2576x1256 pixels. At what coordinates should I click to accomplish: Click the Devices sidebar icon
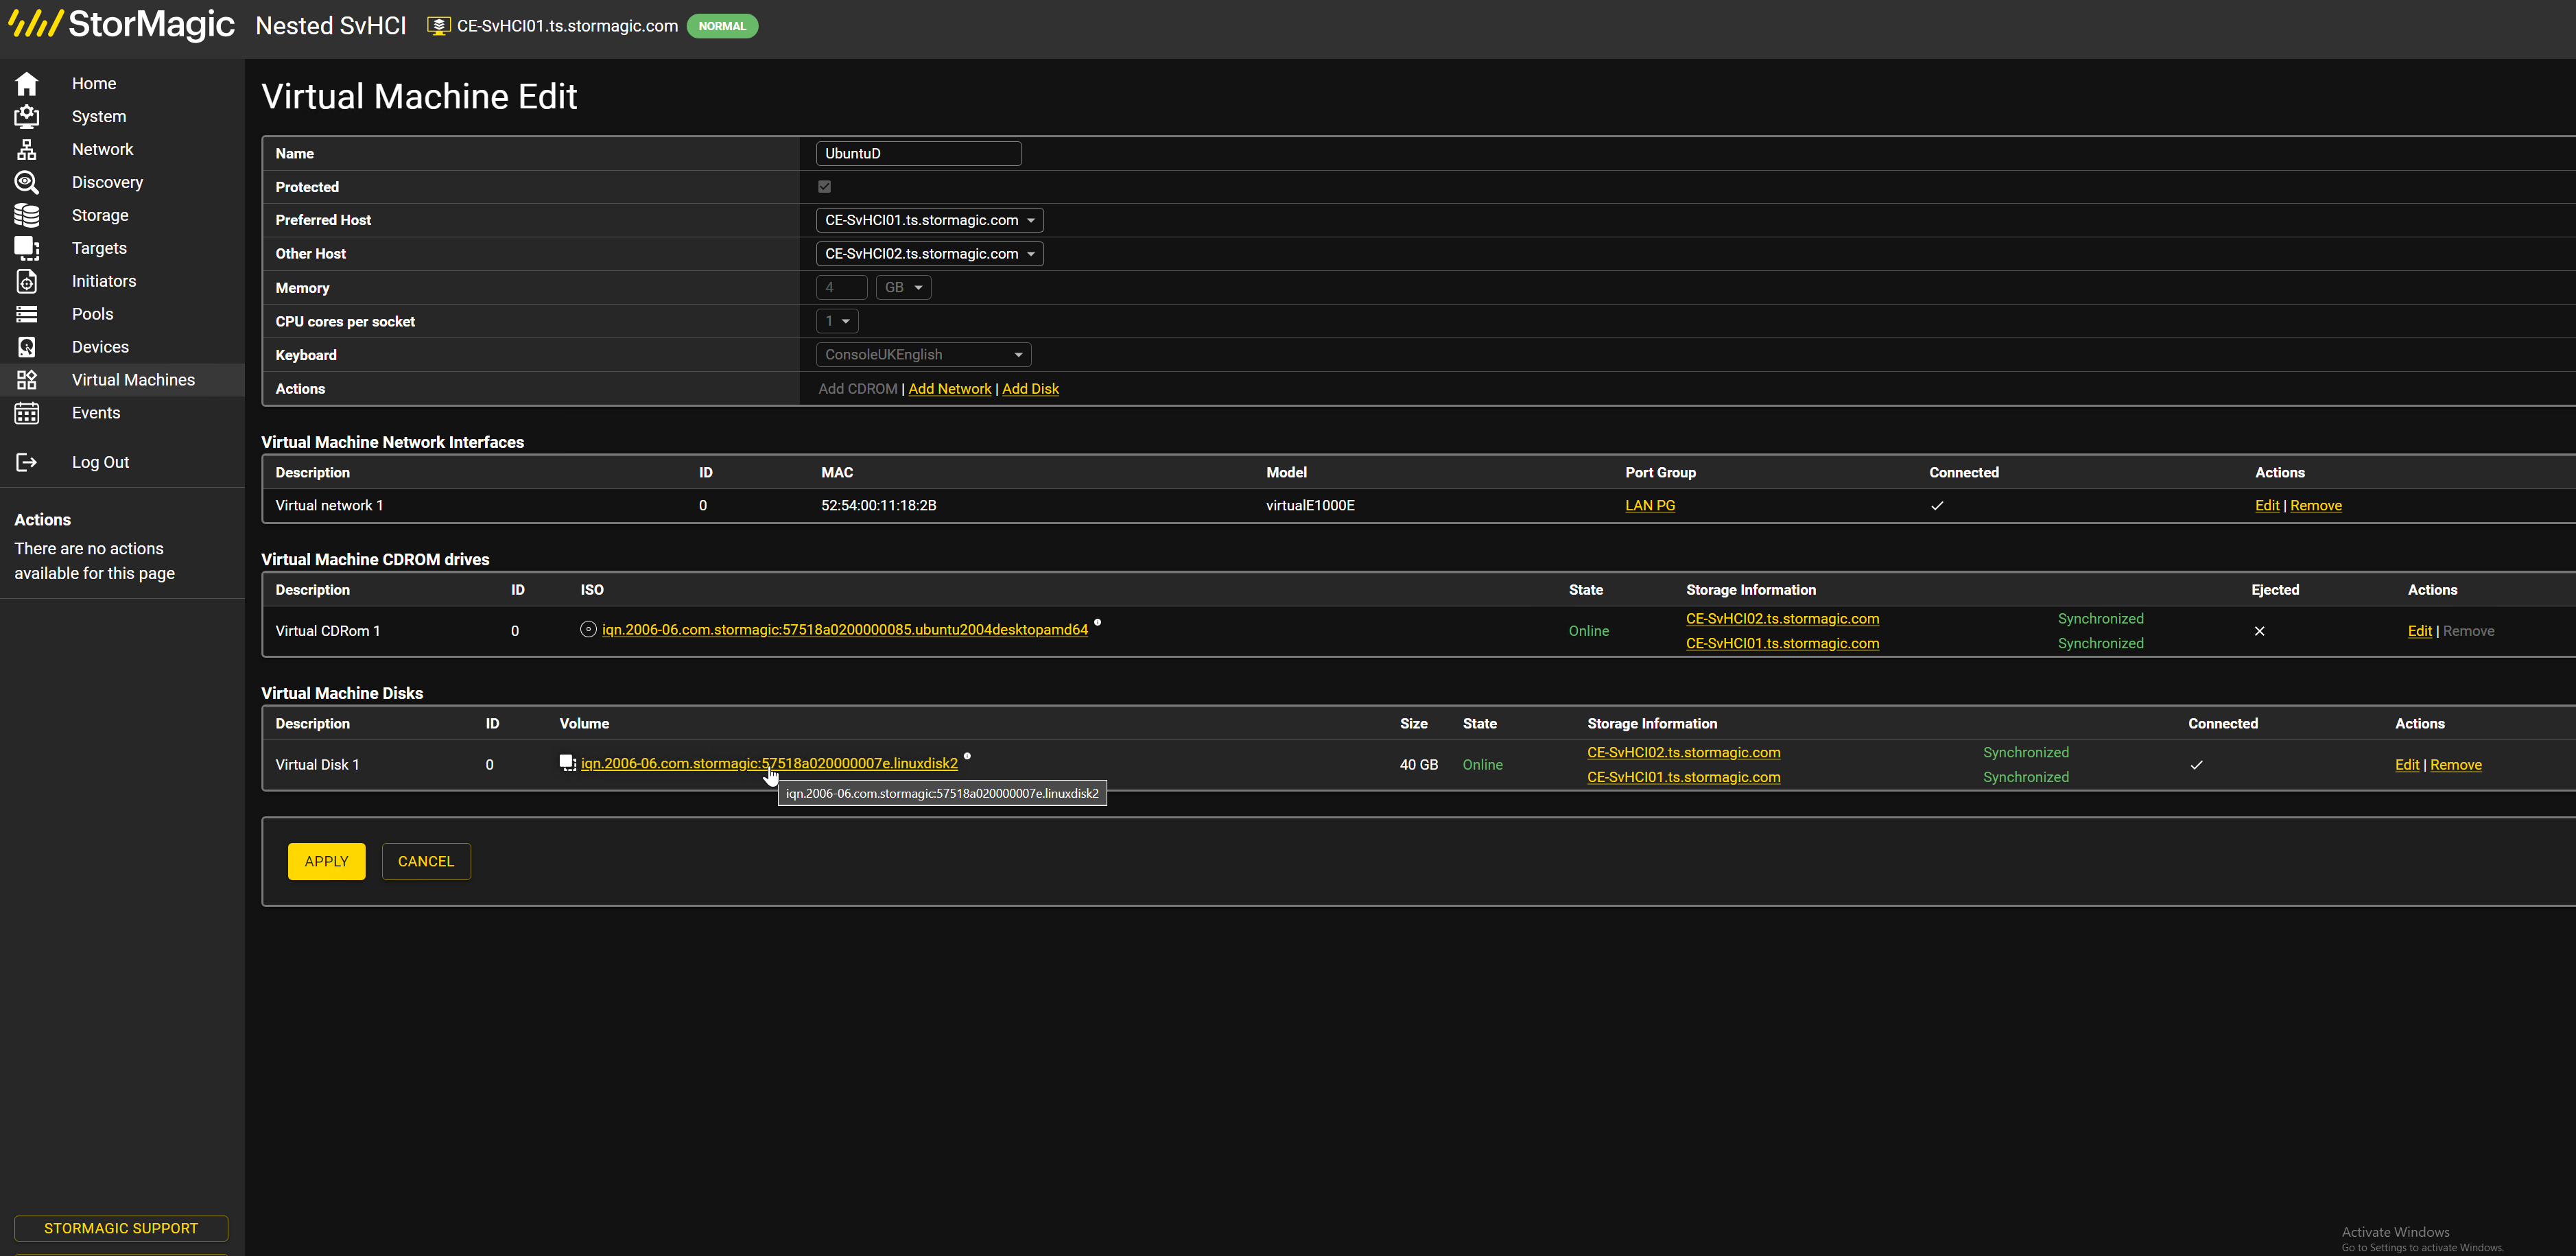[27, 348]
